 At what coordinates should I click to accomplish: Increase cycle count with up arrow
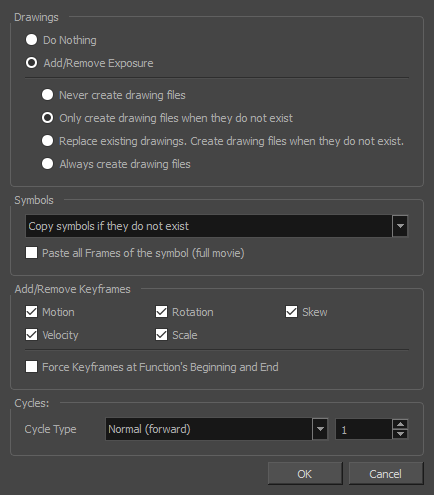(400, 424)
